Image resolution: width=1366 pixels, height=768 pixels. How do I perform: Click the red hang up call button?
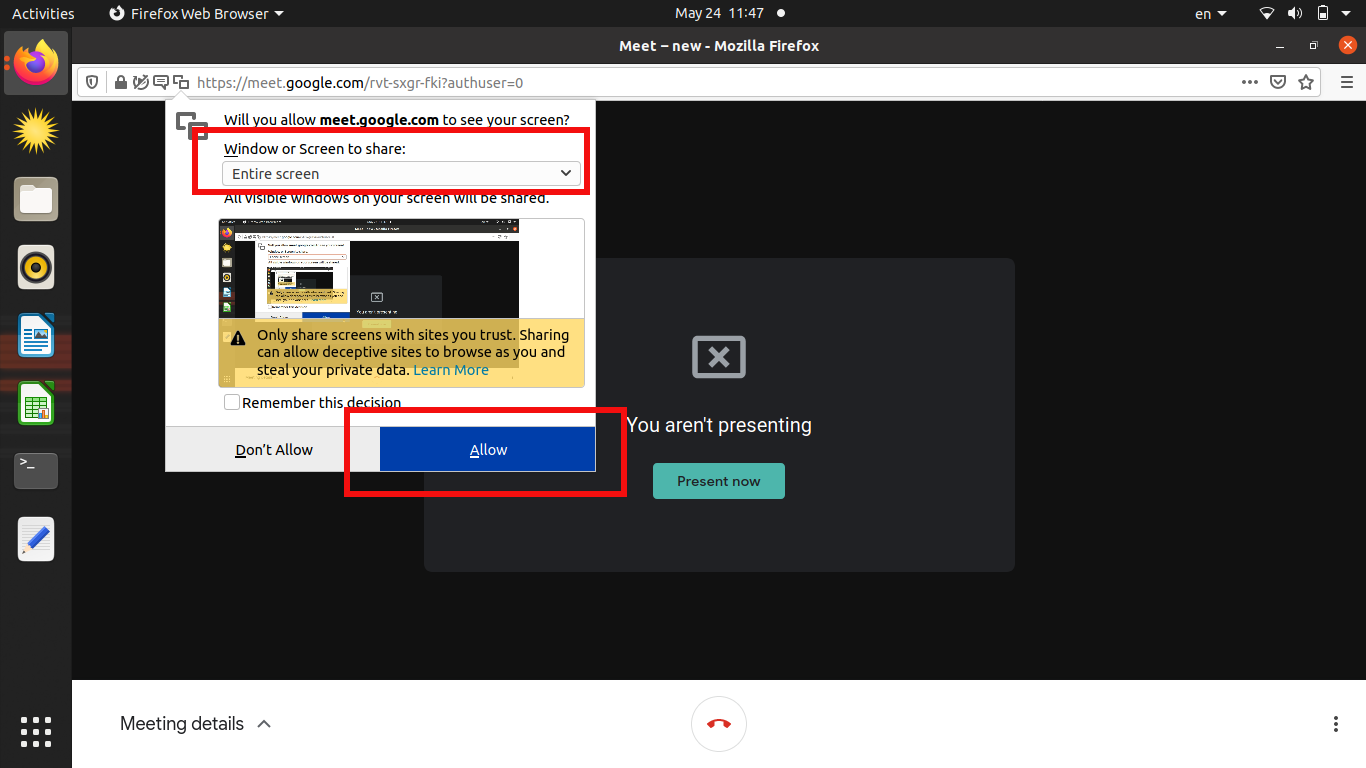click(x=719, y=724)
